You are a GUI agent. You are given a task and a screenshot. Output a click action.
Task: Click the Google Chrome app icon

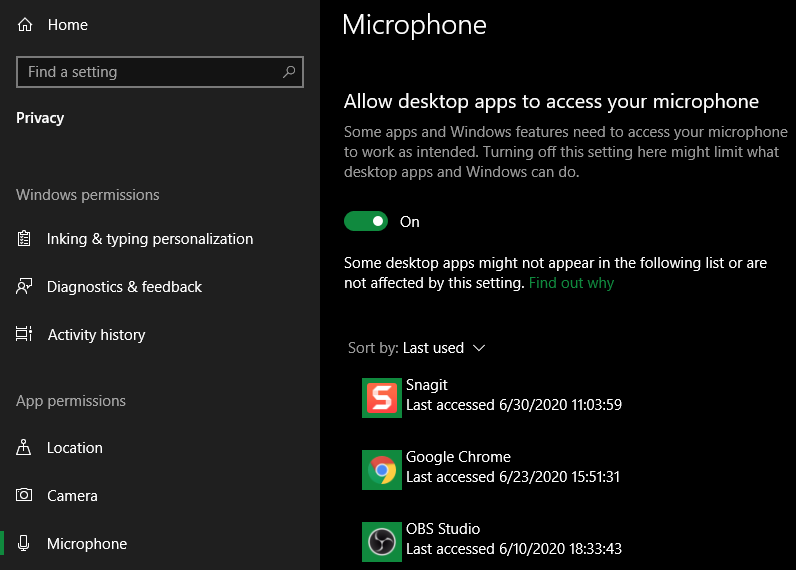point(381,469)
